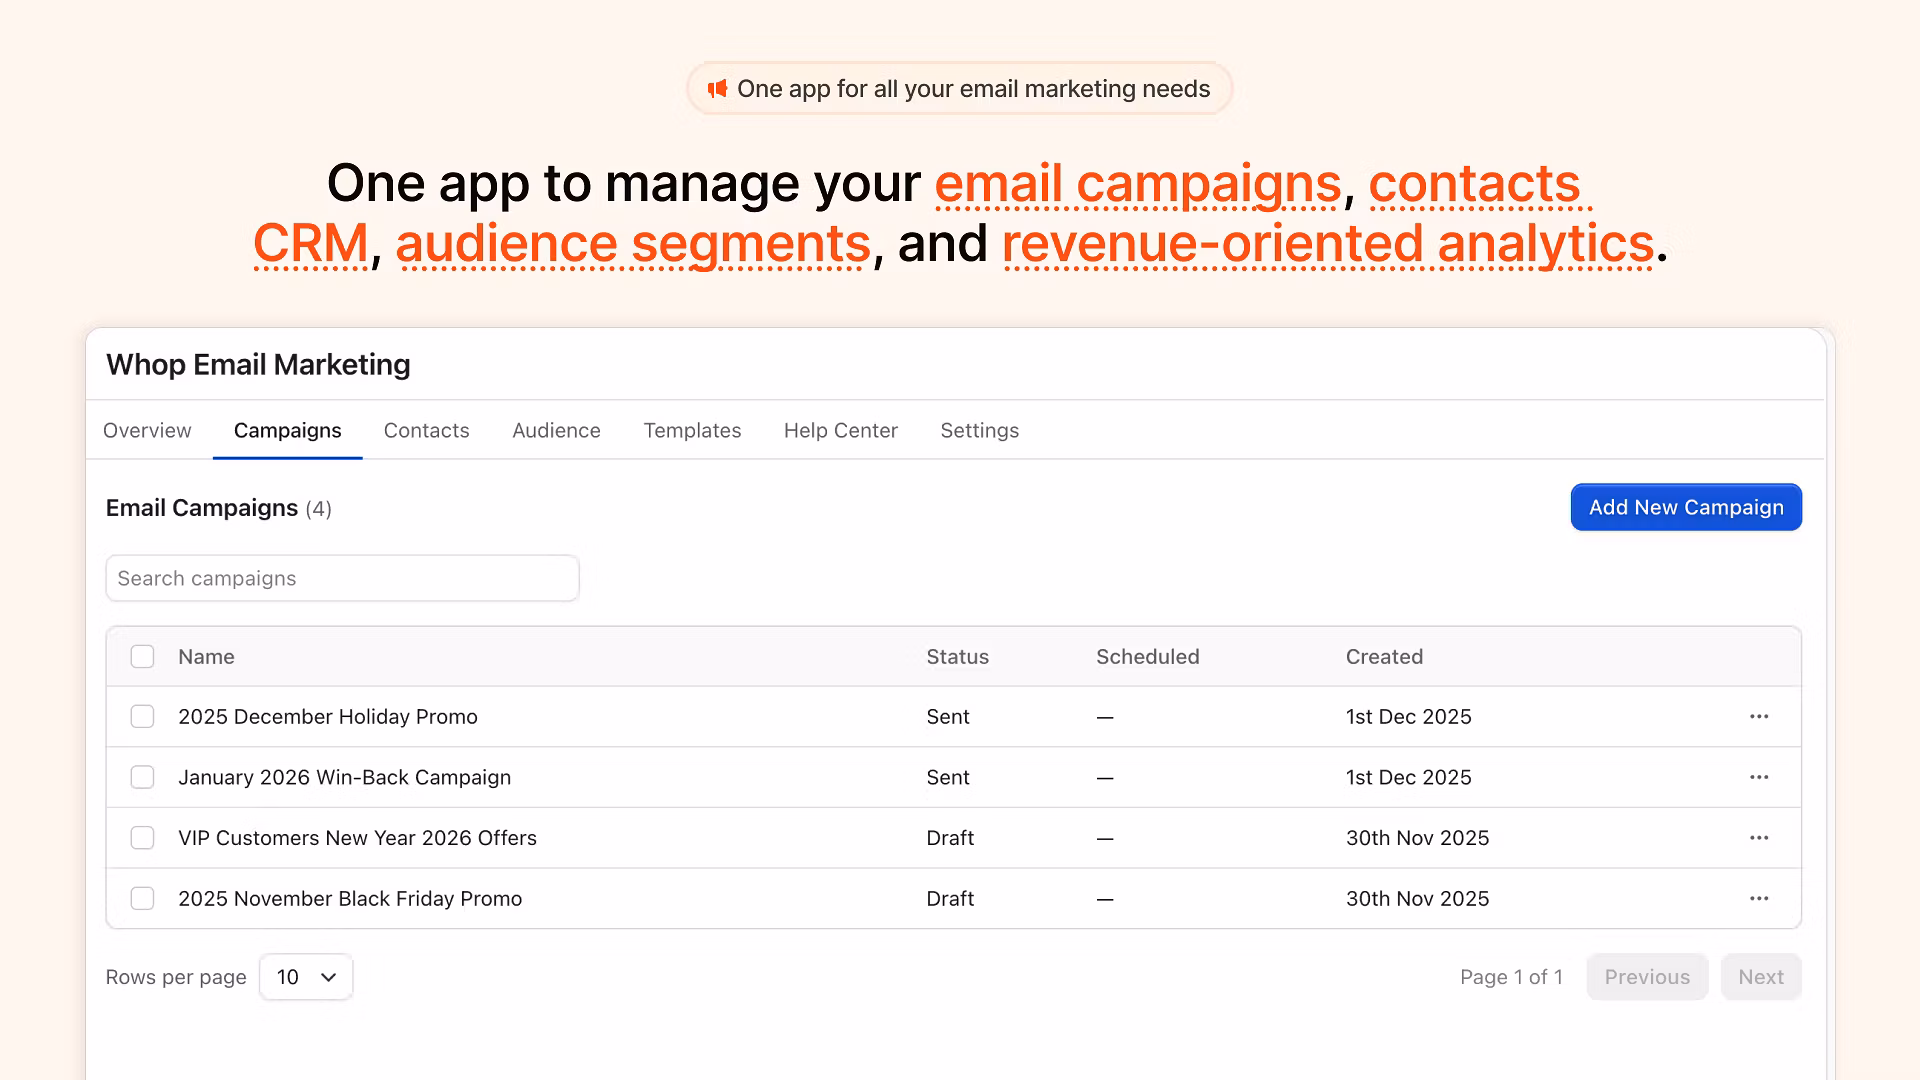Switch to the Overview tab
1920x1080 pixels.
pyautogui.click(x=147, y=431)
